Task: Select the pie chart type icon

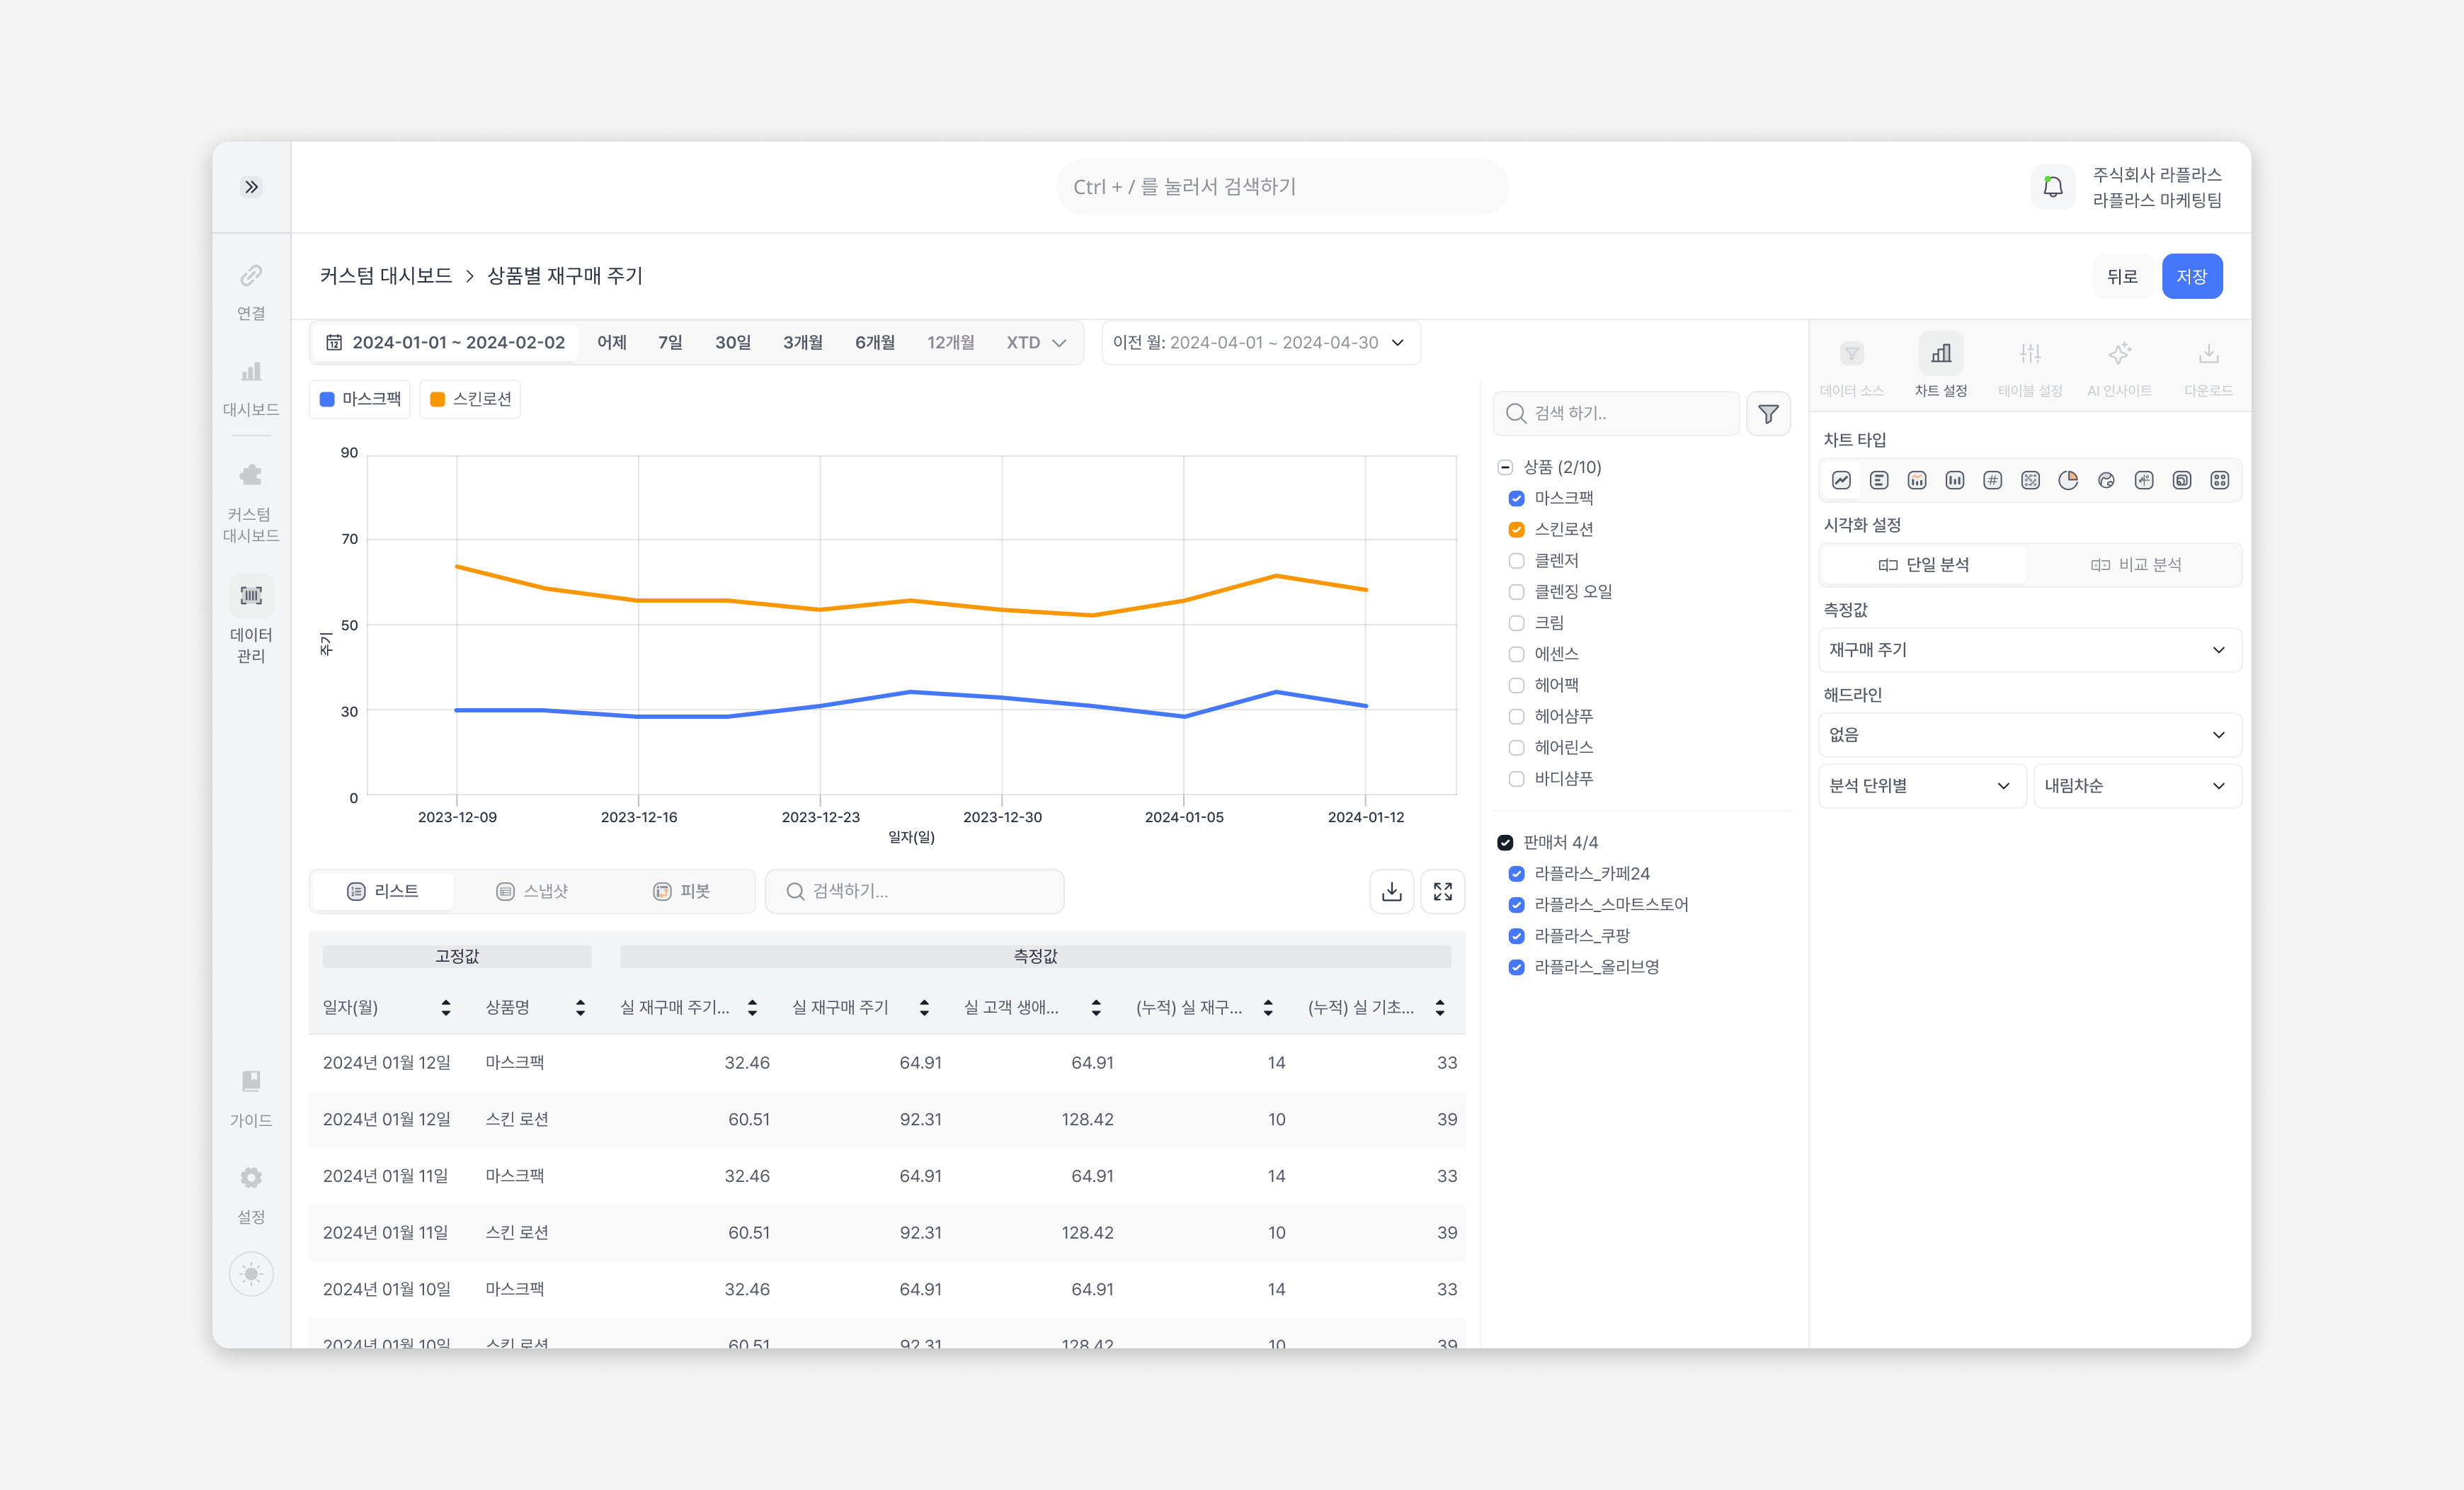Action: point(2068,481)
